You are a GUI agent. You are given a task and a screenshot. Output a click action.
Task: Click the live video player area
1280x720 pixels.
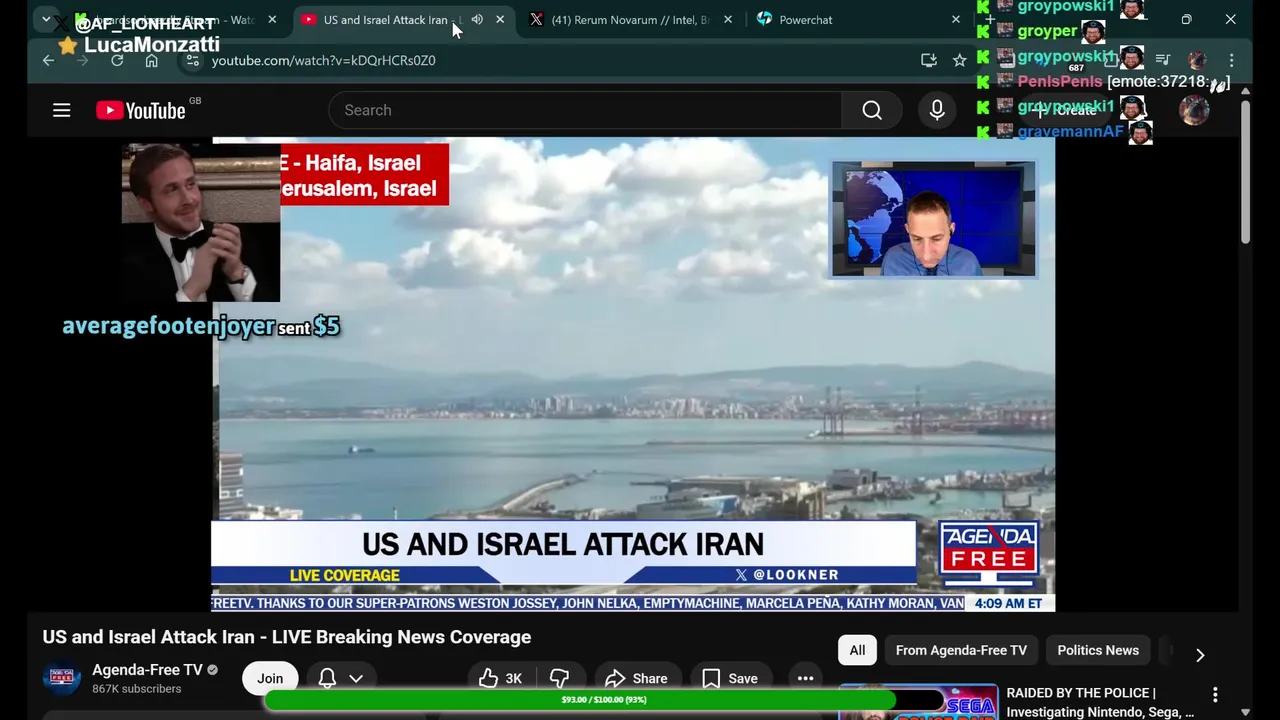633,373
